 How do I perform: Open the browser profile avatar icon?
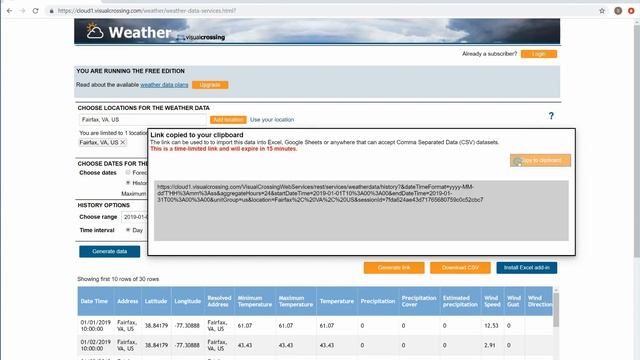(x=618, y=11)
